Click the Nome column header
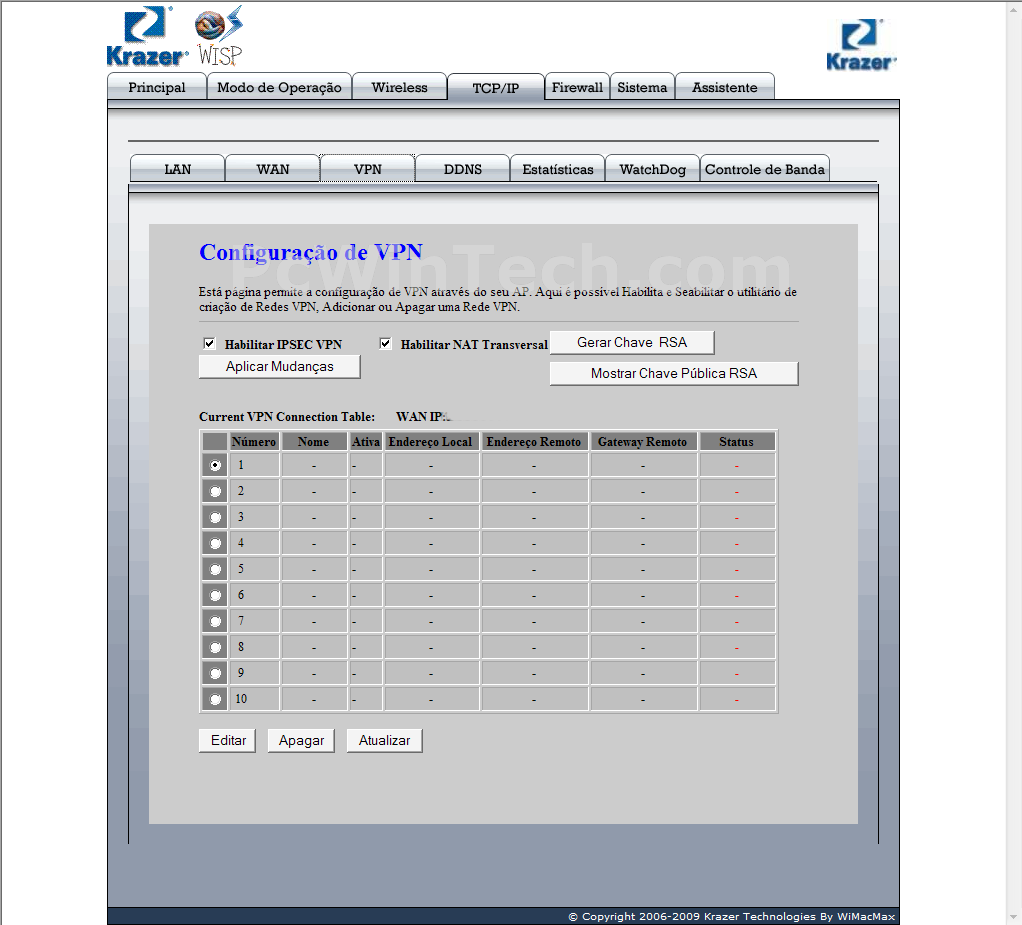The image size is (1022, 925). click(x=314, y=441)
